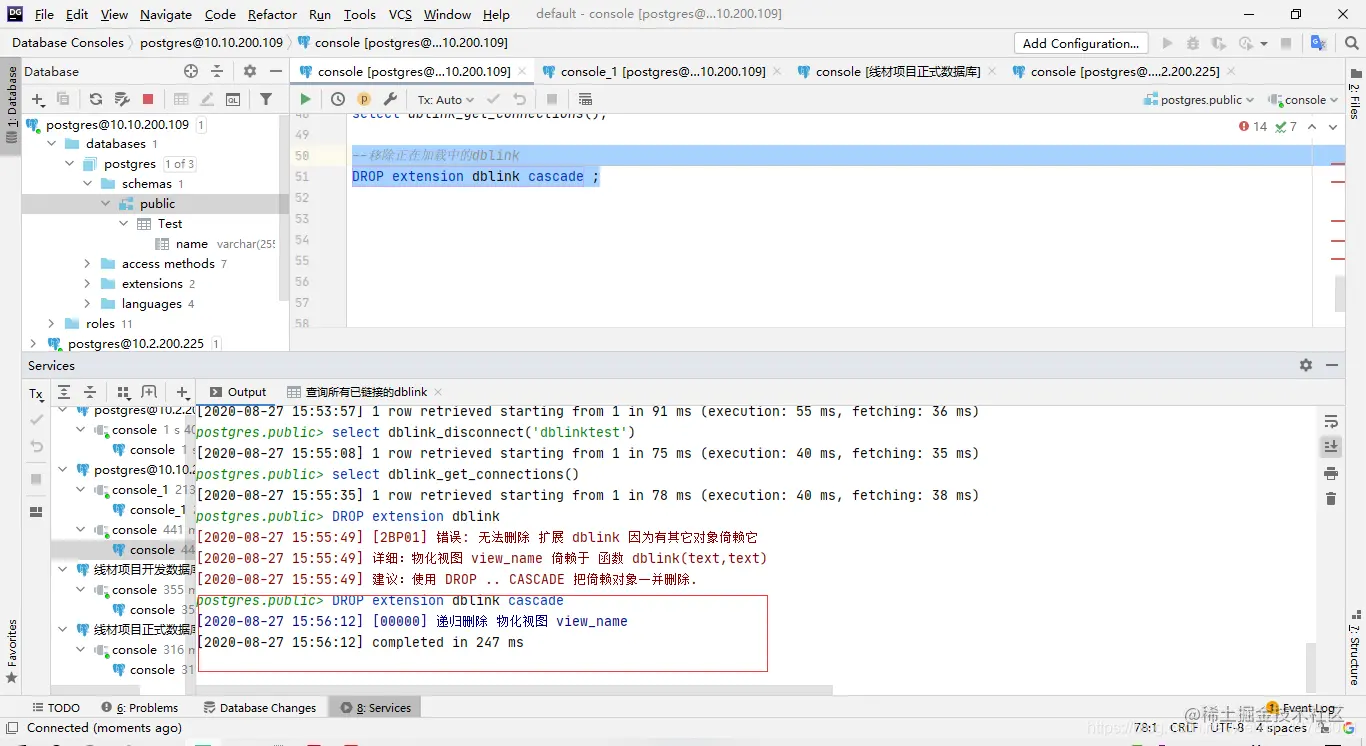Screen dimensions: 1366x746
Task: Open the Browse Query History clock icon
Action: point(338,99)
